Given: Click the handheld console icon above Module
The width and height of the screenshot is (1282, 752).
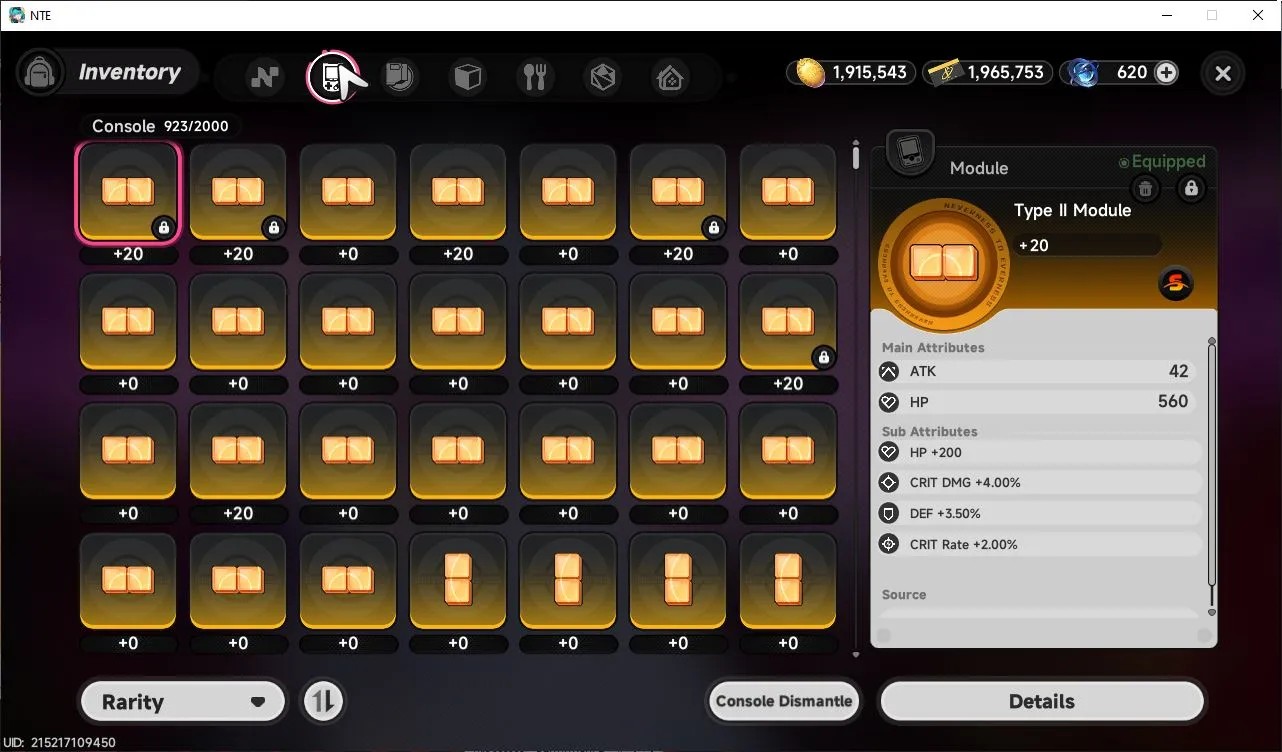Looking at the screenshot, I should (x=910, y=152).
